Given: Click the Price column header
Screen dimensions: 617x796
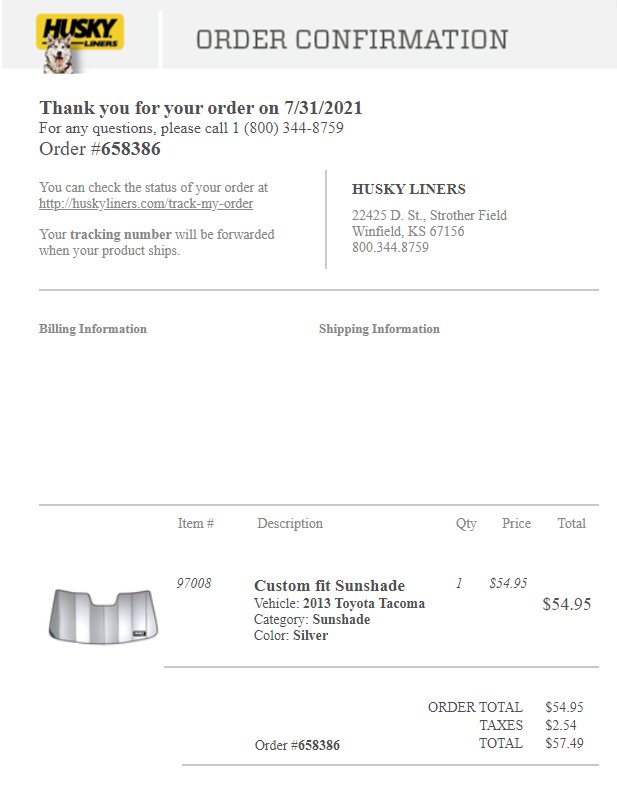Looking at the screenshot, I should pyautogui.click(x=516, y=523).
